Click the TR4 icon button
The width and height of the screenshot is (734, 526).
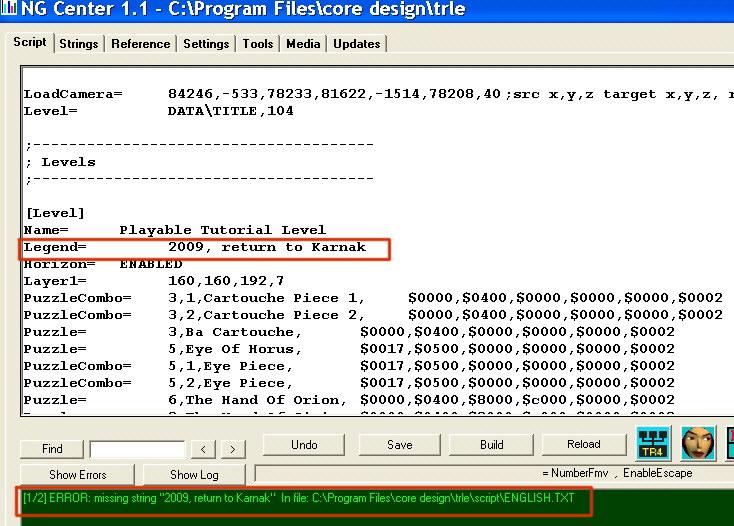pos(654,443)
